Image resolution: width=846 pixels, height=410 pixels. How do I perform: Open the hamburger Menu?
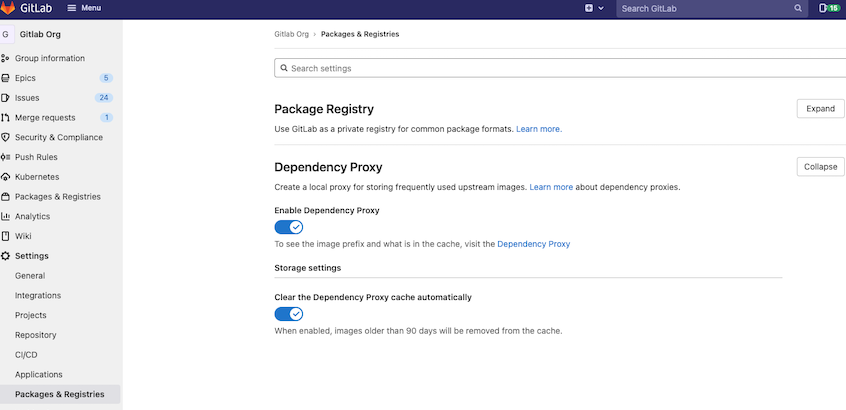coord(84,8)
